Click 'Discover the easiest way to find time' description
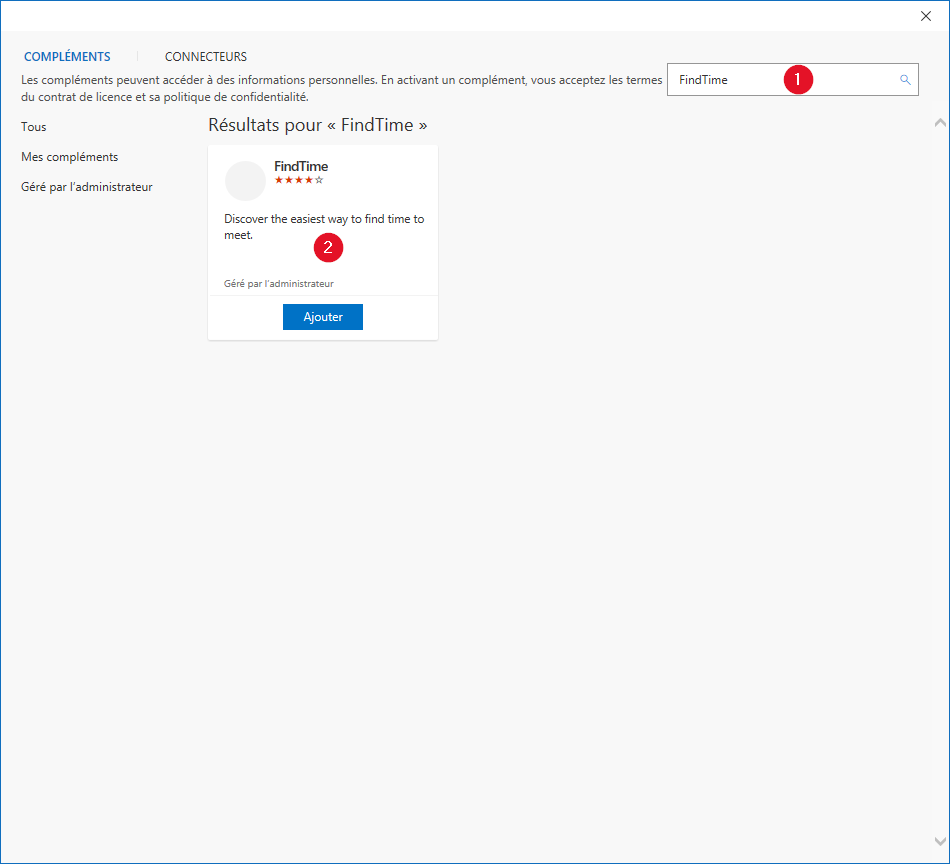Screen dimensions: 950x864 [x=324, y=227]
